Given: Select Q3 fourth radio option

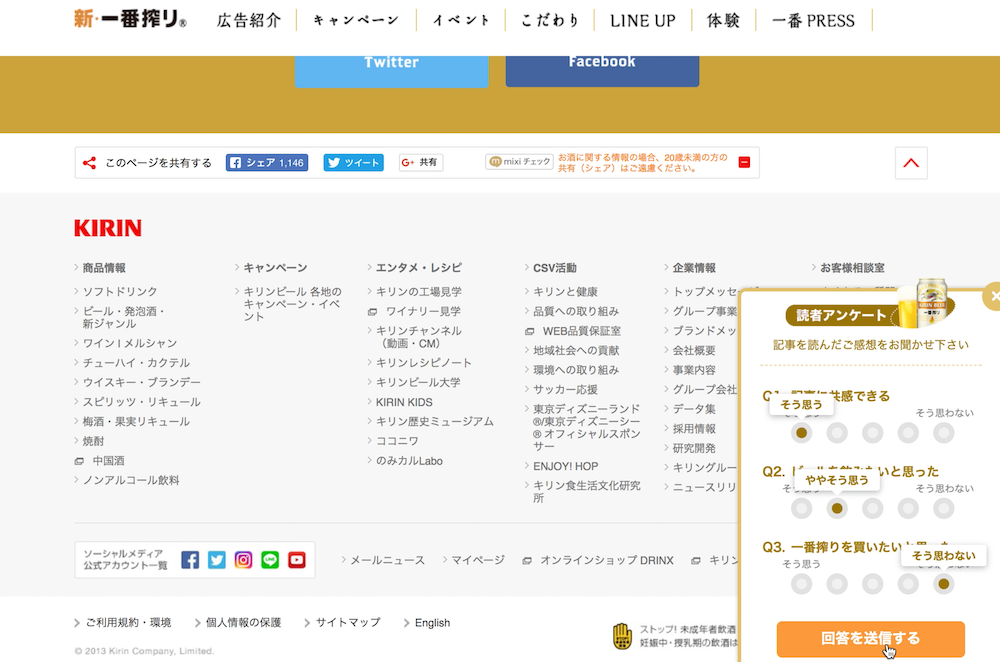Looking at the screenshot, I should (x=908, y=584).
